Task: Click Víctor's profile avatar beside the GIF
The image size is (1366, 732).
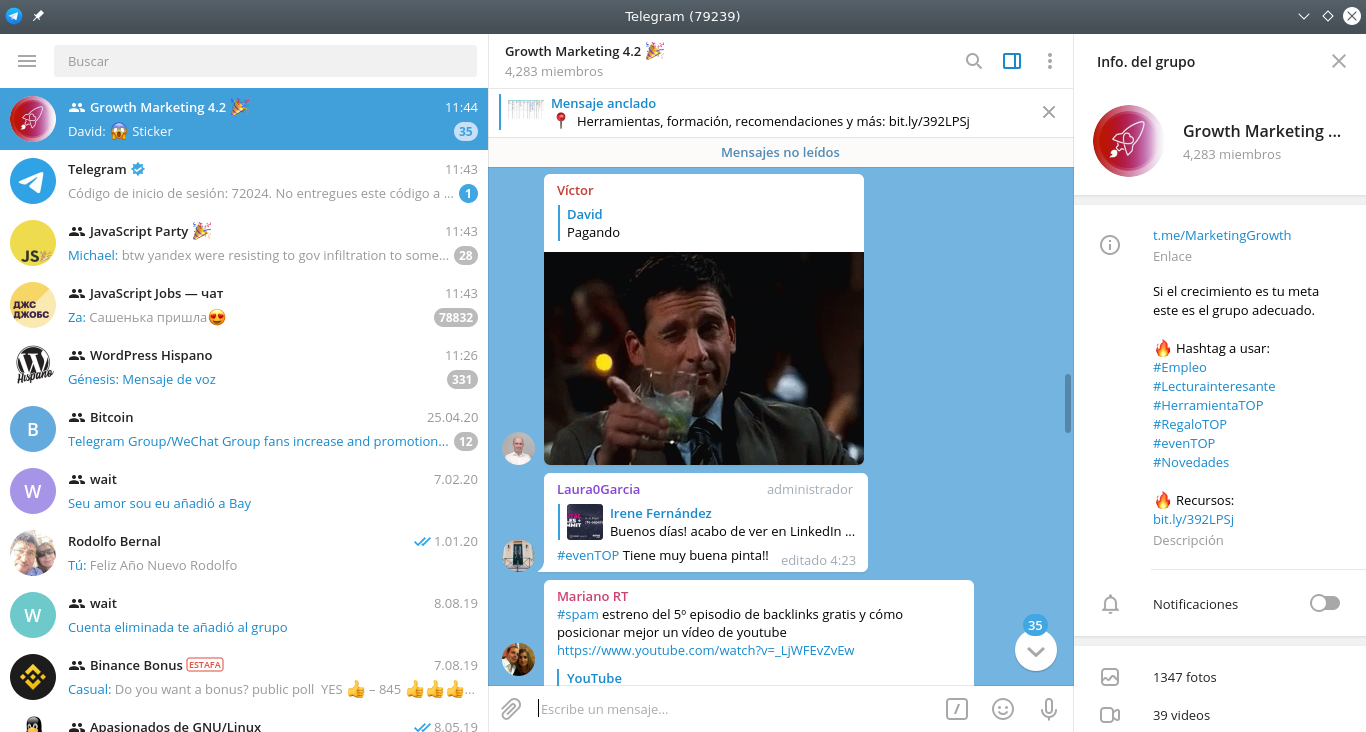Action: 518,448
